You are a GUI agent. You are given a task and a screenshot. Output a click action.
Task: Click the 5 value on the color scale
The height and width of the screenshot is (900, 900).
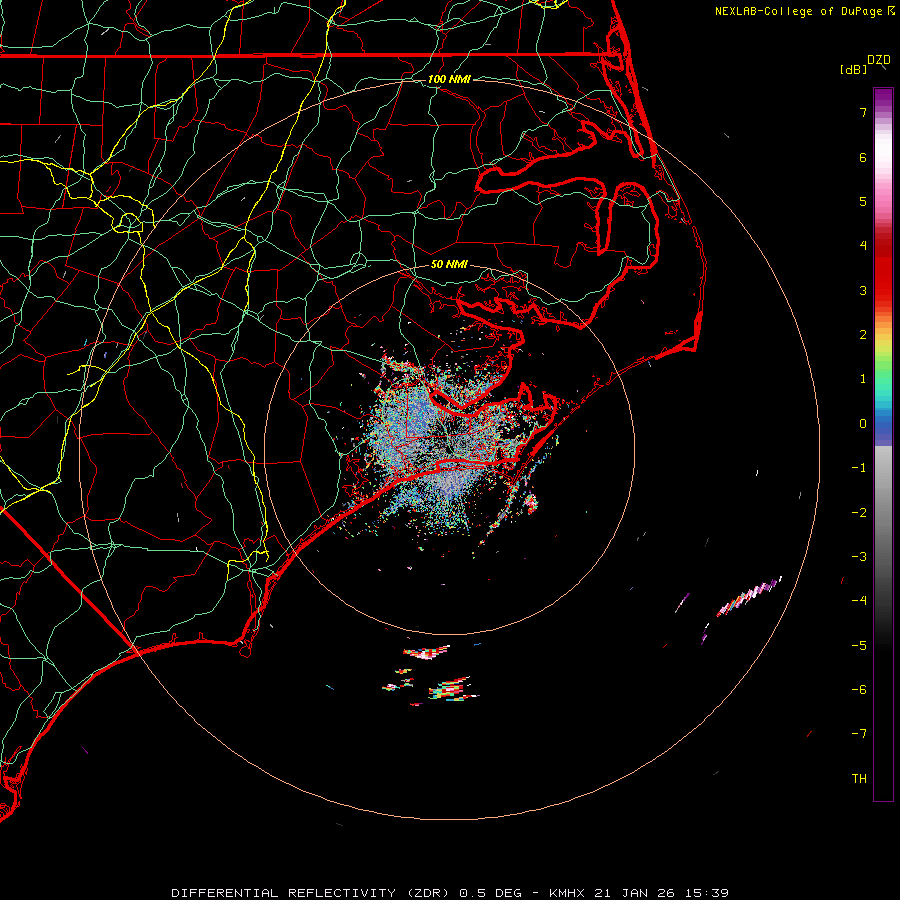point(863,201)
